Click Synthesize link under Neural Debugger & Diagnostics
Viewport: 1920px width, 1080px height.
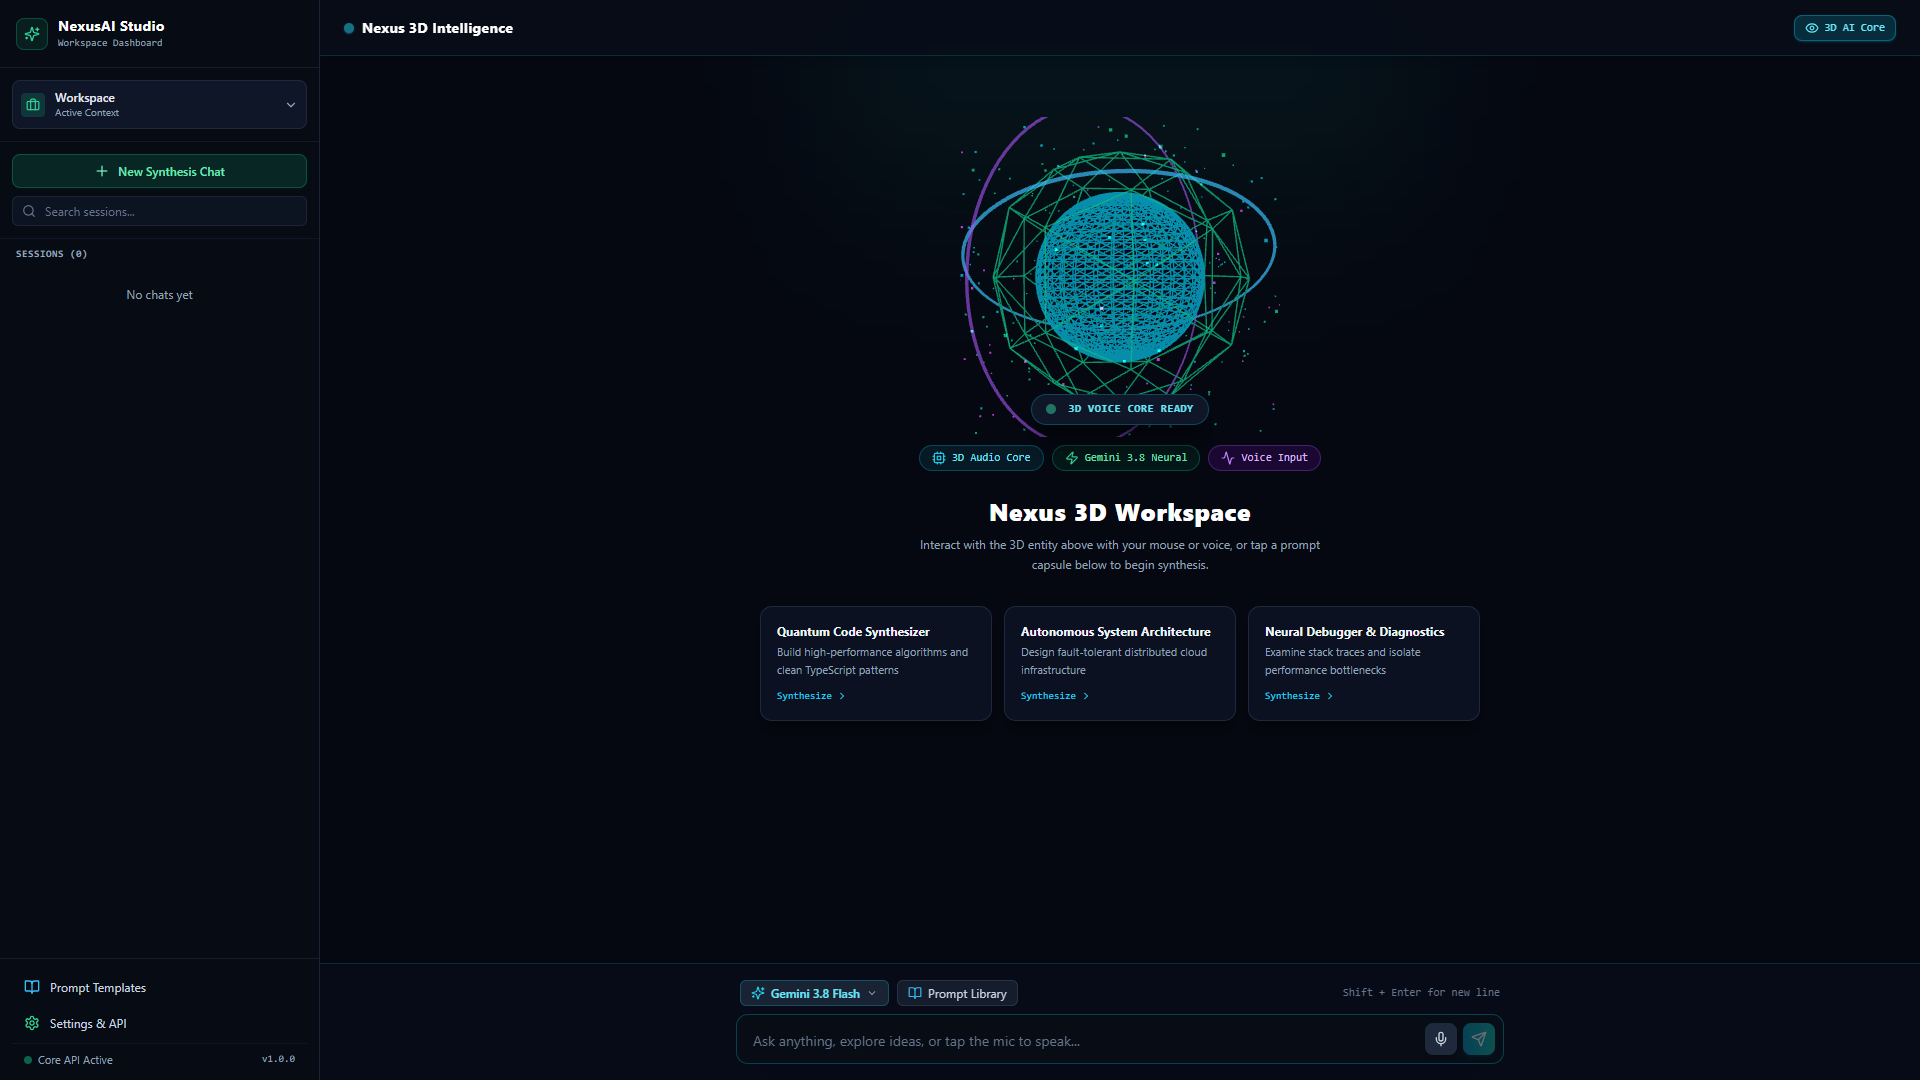(x=1299, y=696)
